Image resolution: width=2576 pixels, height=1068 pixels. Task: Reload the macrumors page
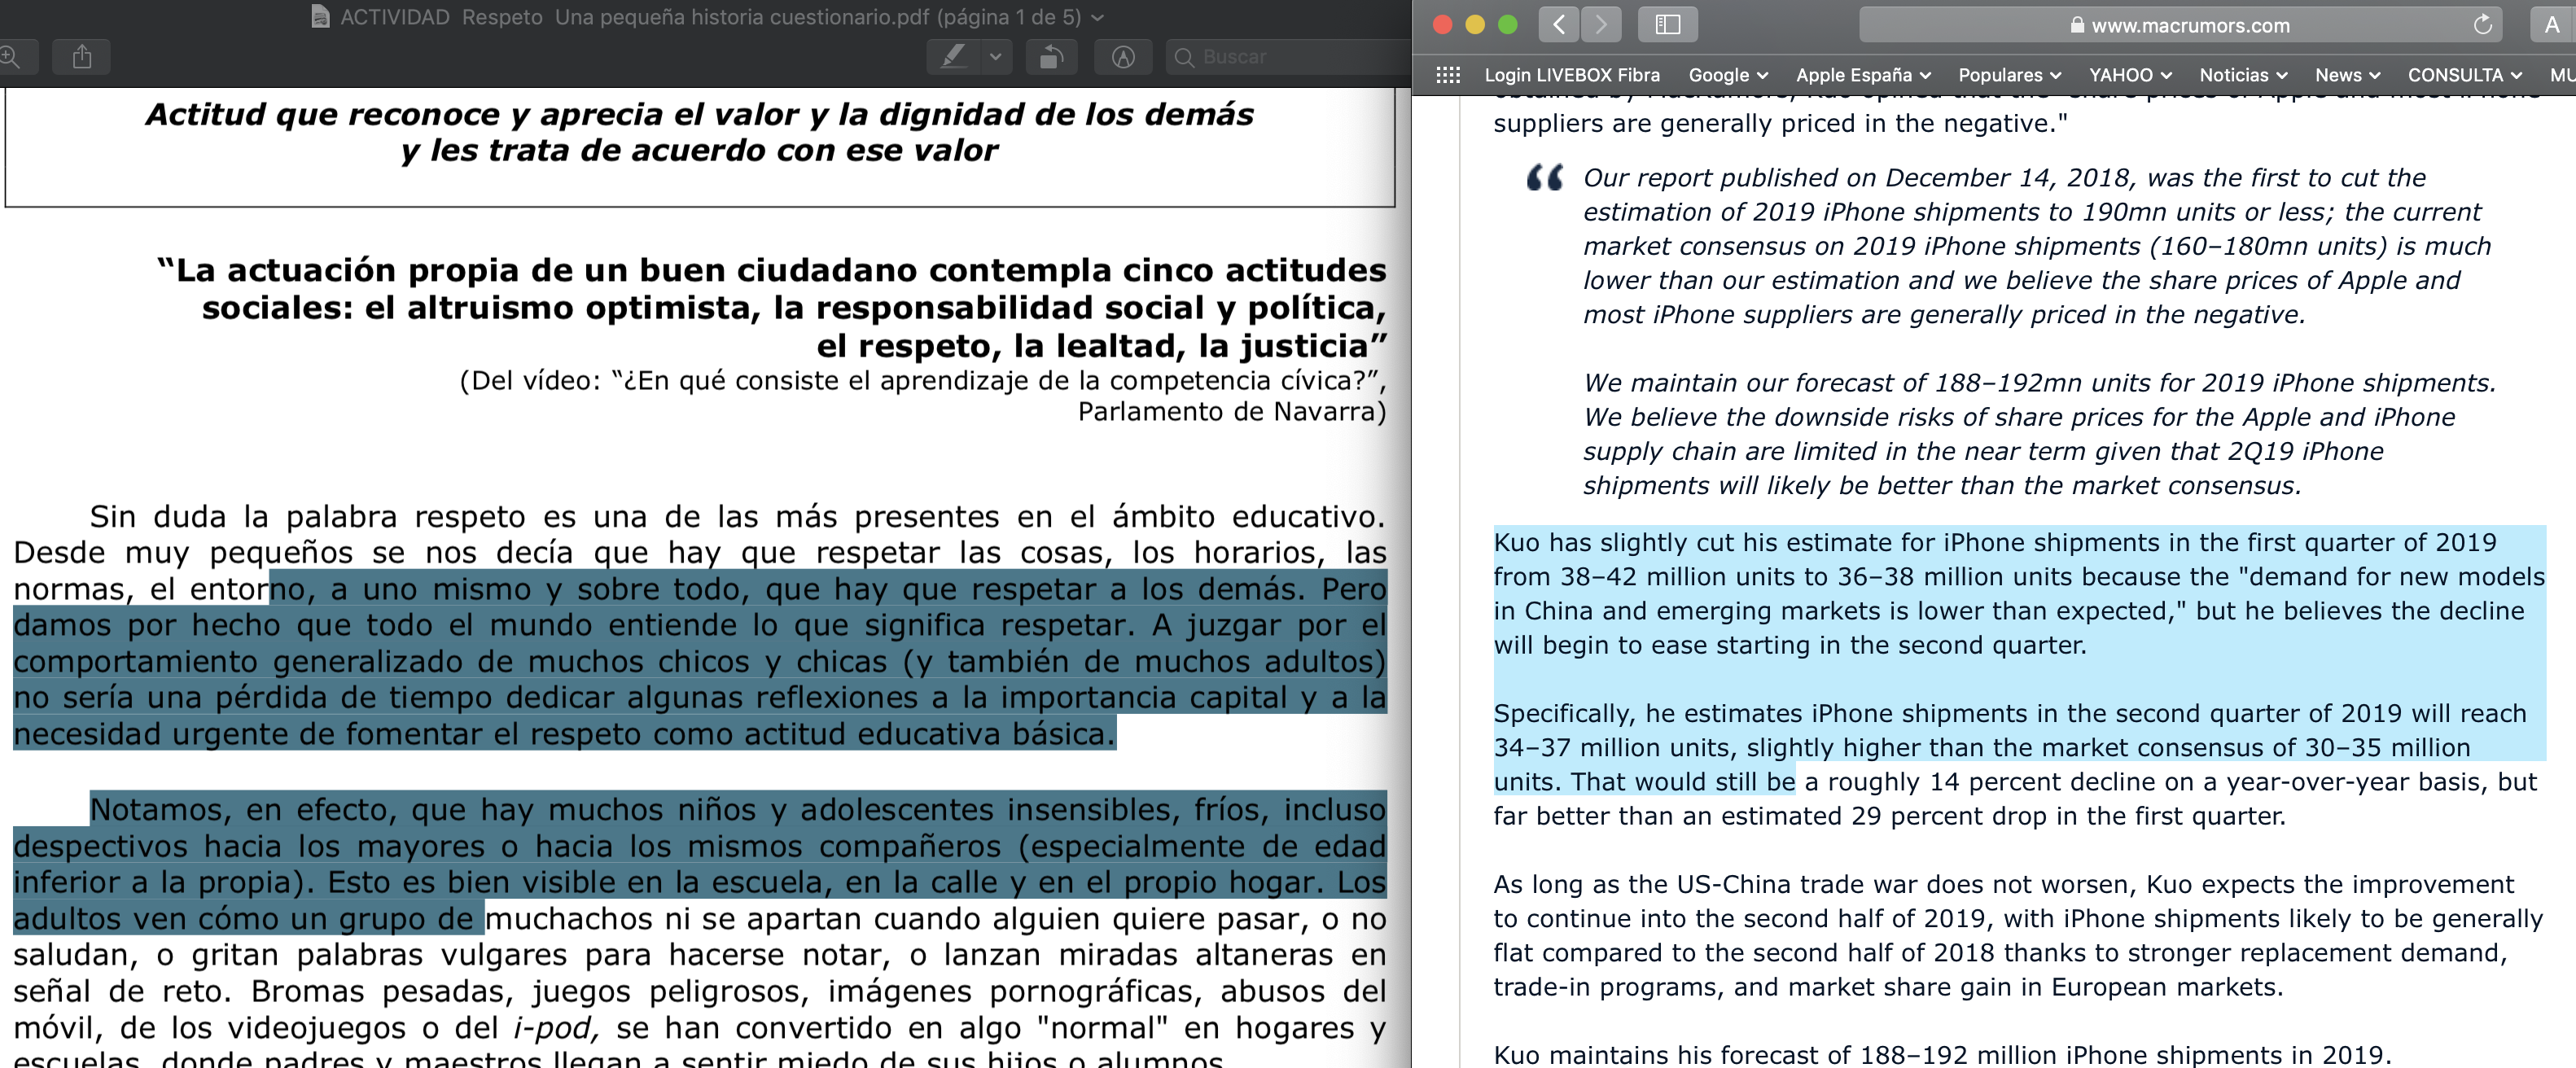tap(2482, 25)
